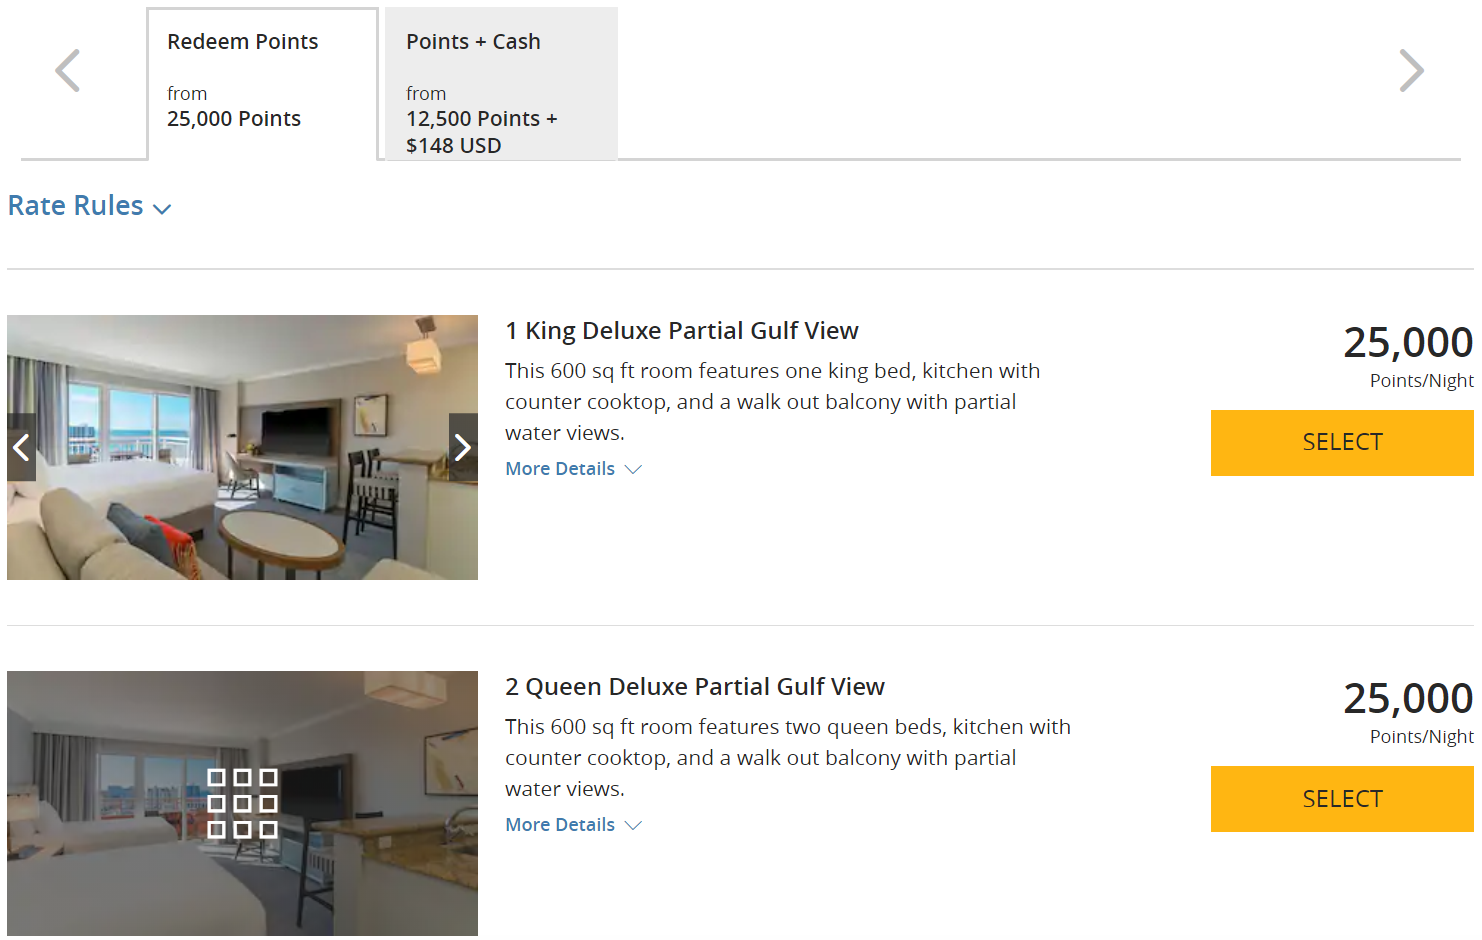Viewport: 1482px width, 940px height.
Task: Select the 1 King Deluxe Partial Gulf View
Action: click(x=1341, y=442)
